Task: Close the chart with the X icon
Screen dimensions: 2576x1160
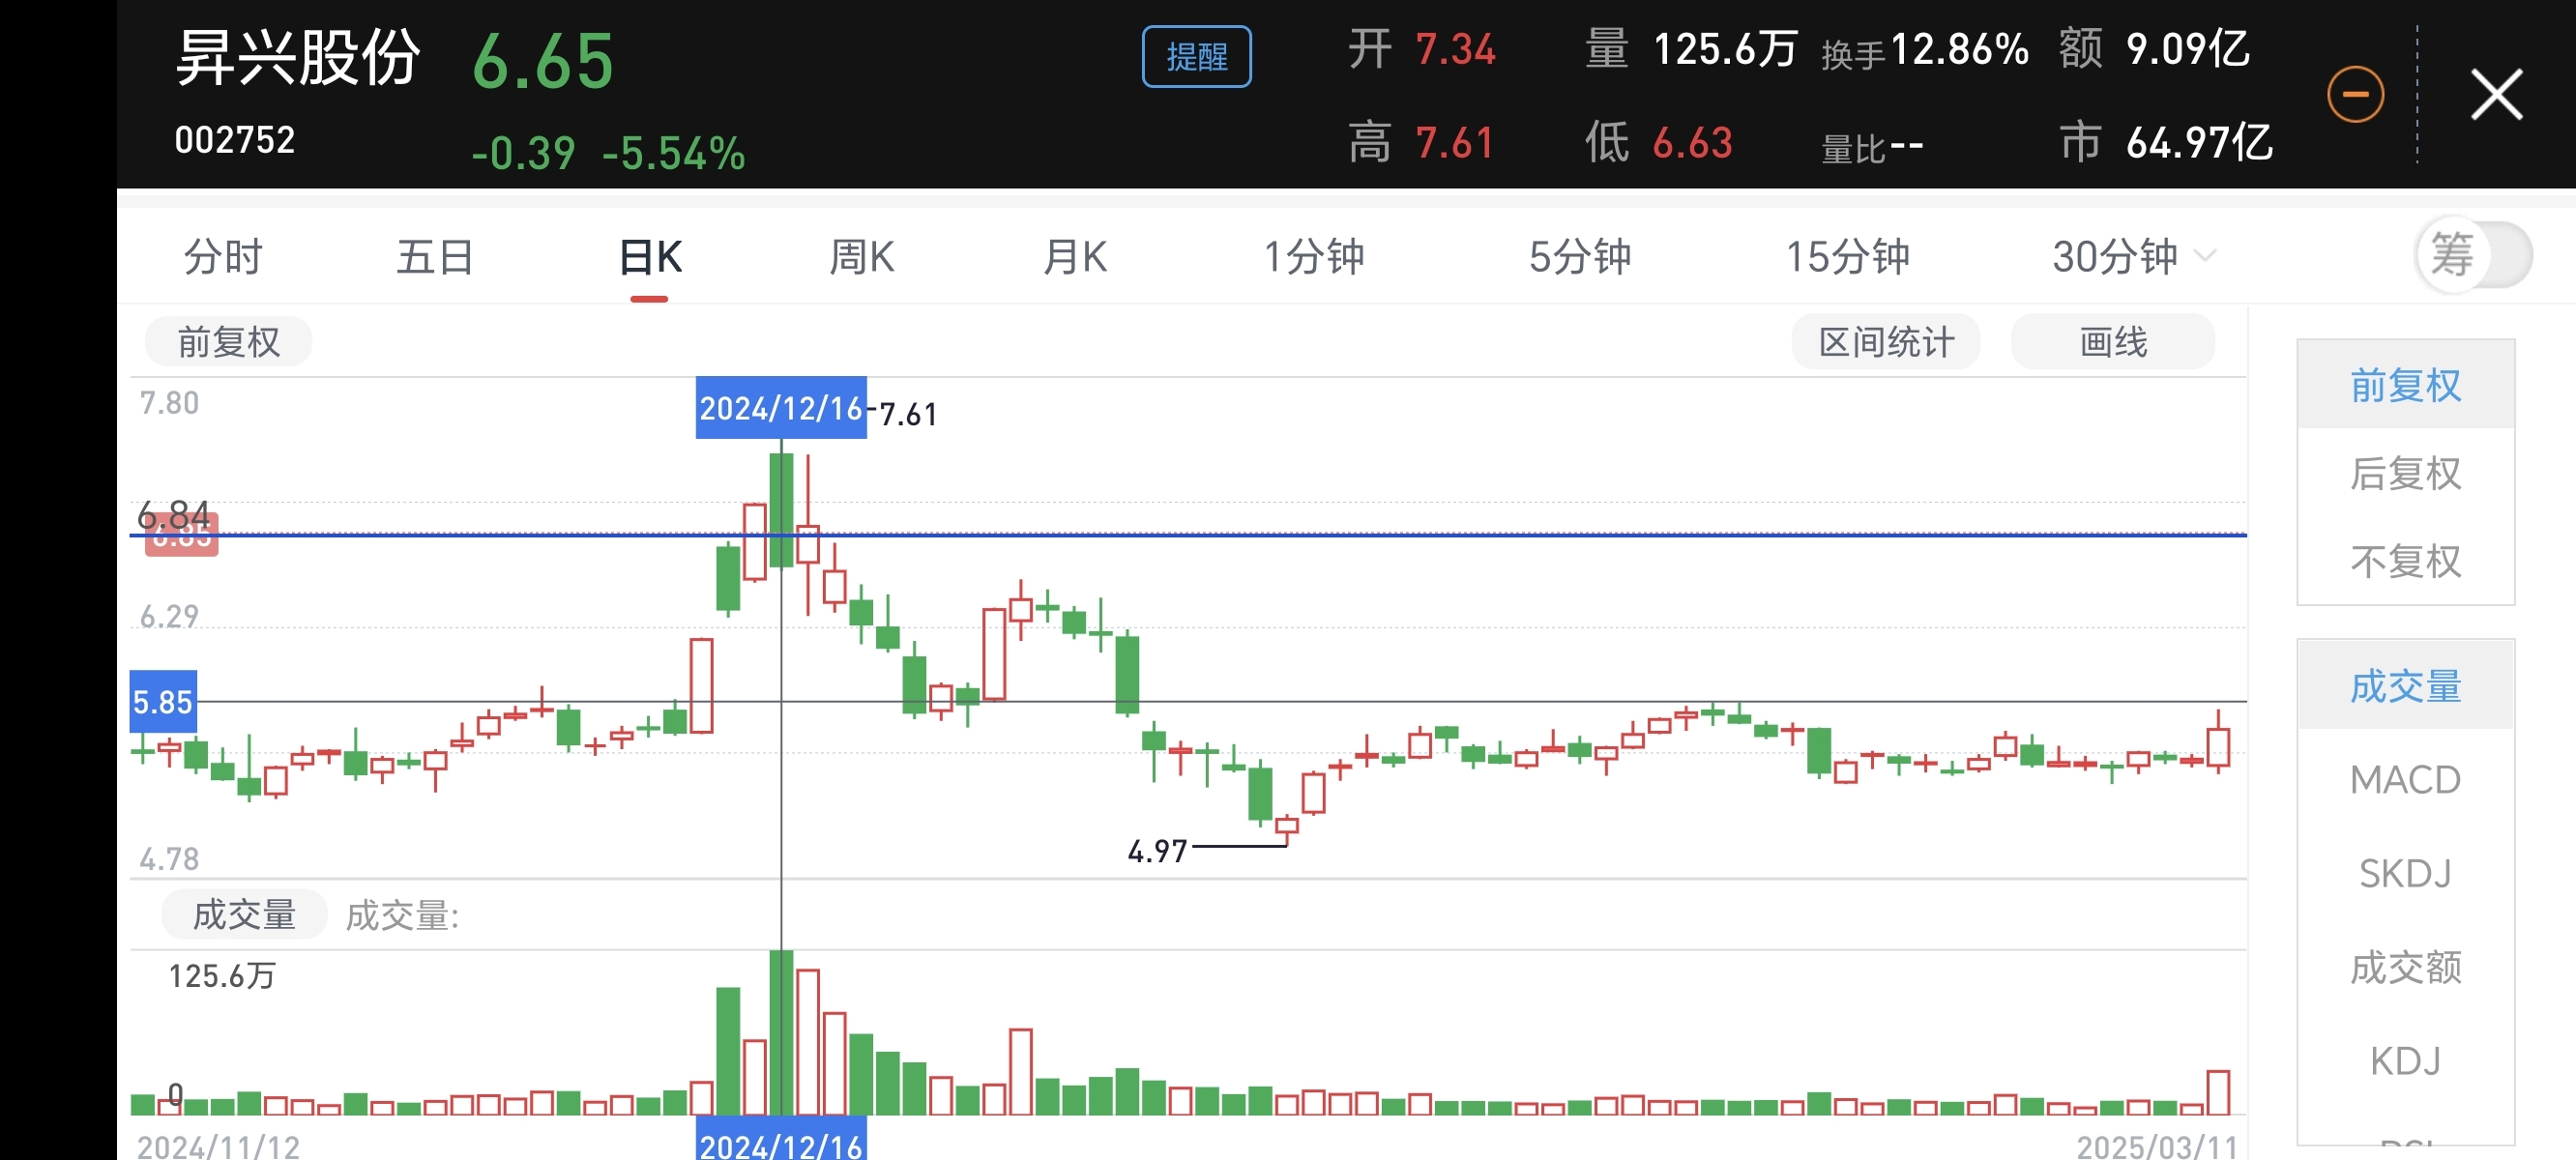Action: (x=2496, y=95)
